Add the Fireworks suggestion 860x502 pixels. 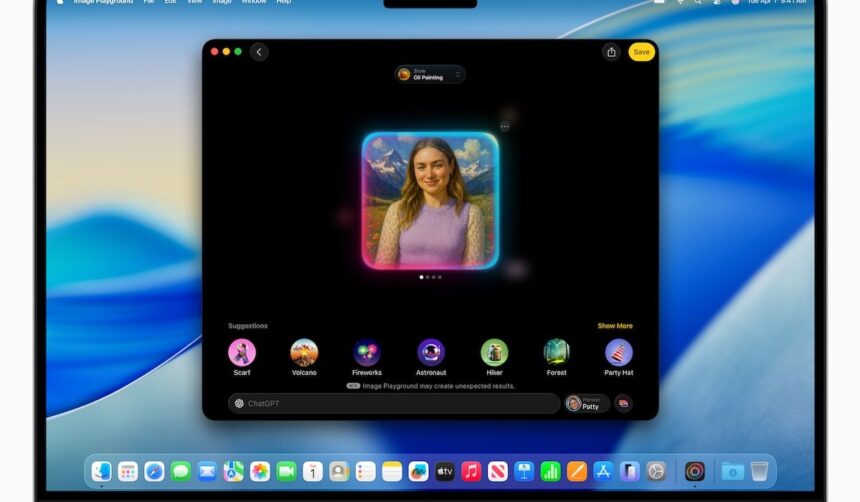[x=367, y=357]
